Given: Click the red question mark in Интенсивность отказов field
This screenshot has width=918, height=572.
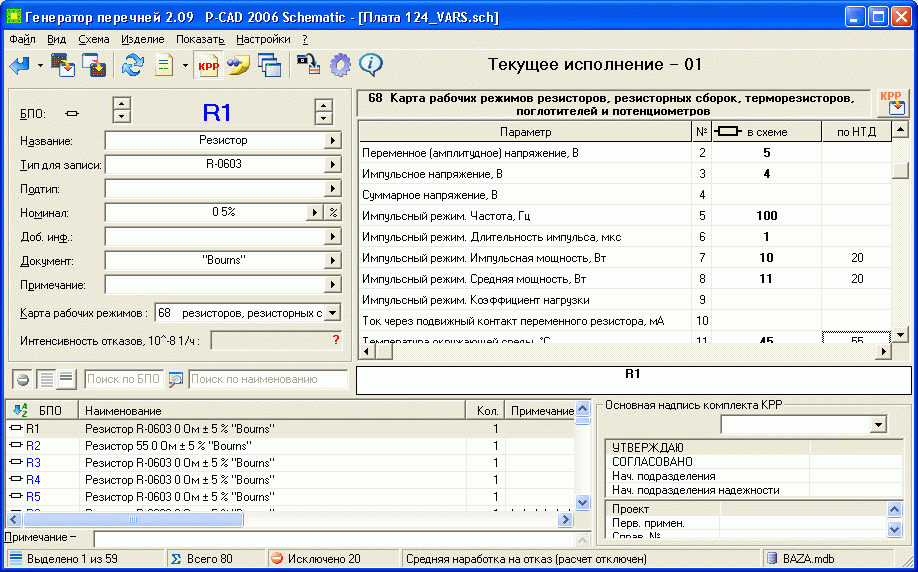Looking at the screenshot, I should (x=335, y=339).
